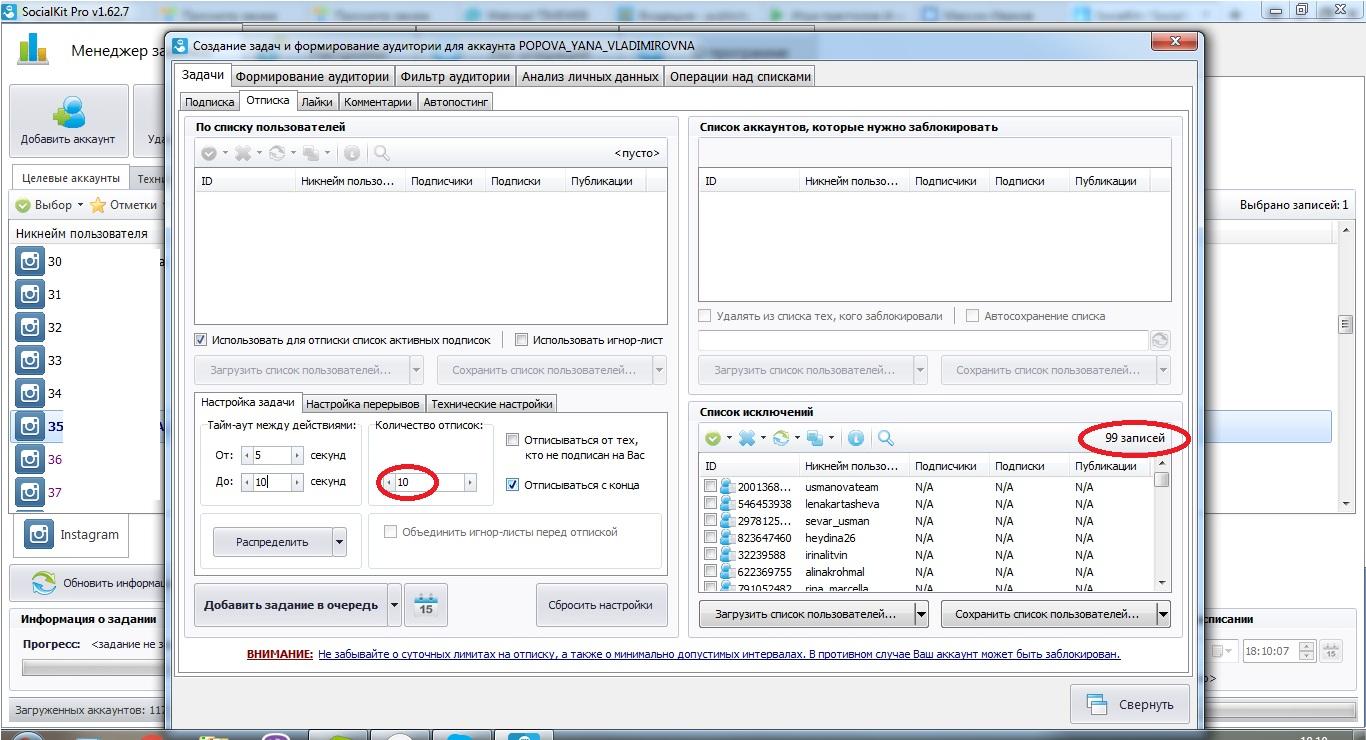The image size is (1366, 740).
Task: Enable Отписываться от тех, кто не подписан
Action: coord(512,440)
